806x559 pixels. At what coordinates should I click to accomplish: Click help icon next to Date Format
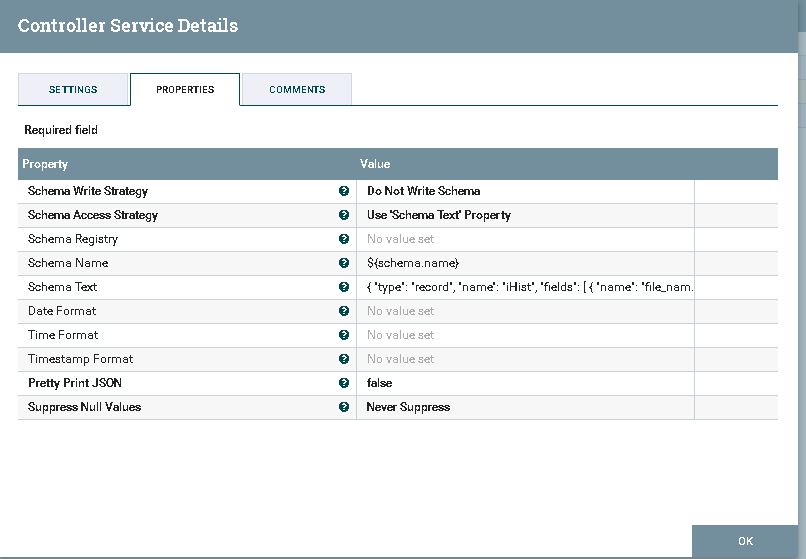coord(344,311)
